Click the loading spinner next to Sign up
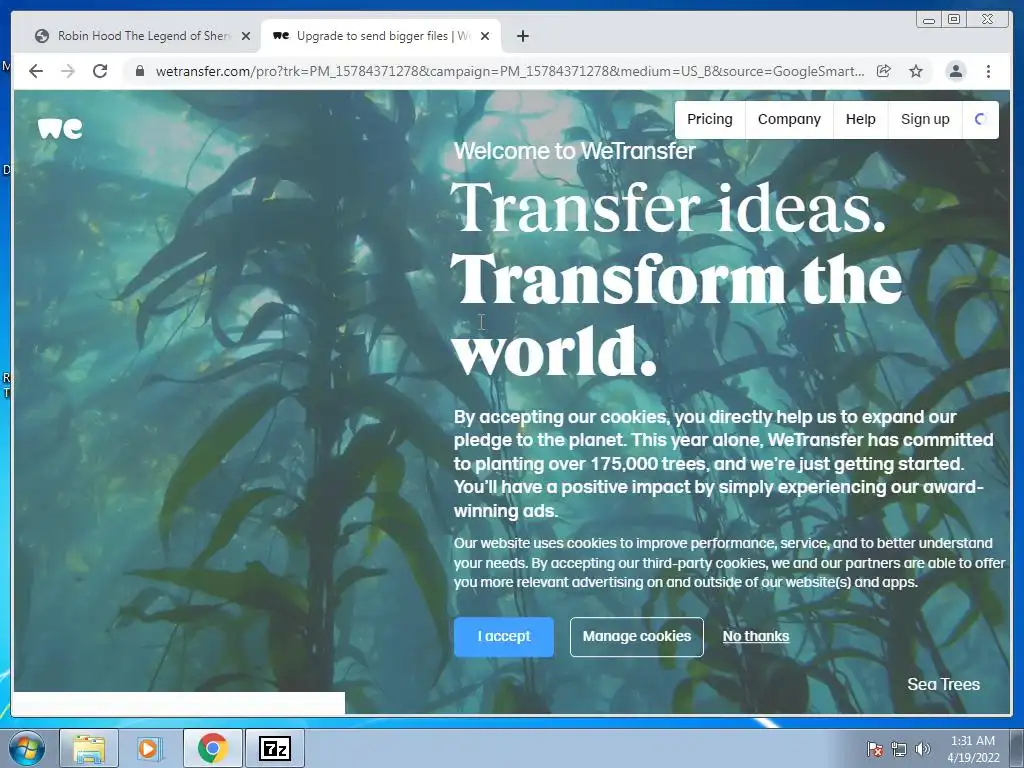 tap(980, 120)
